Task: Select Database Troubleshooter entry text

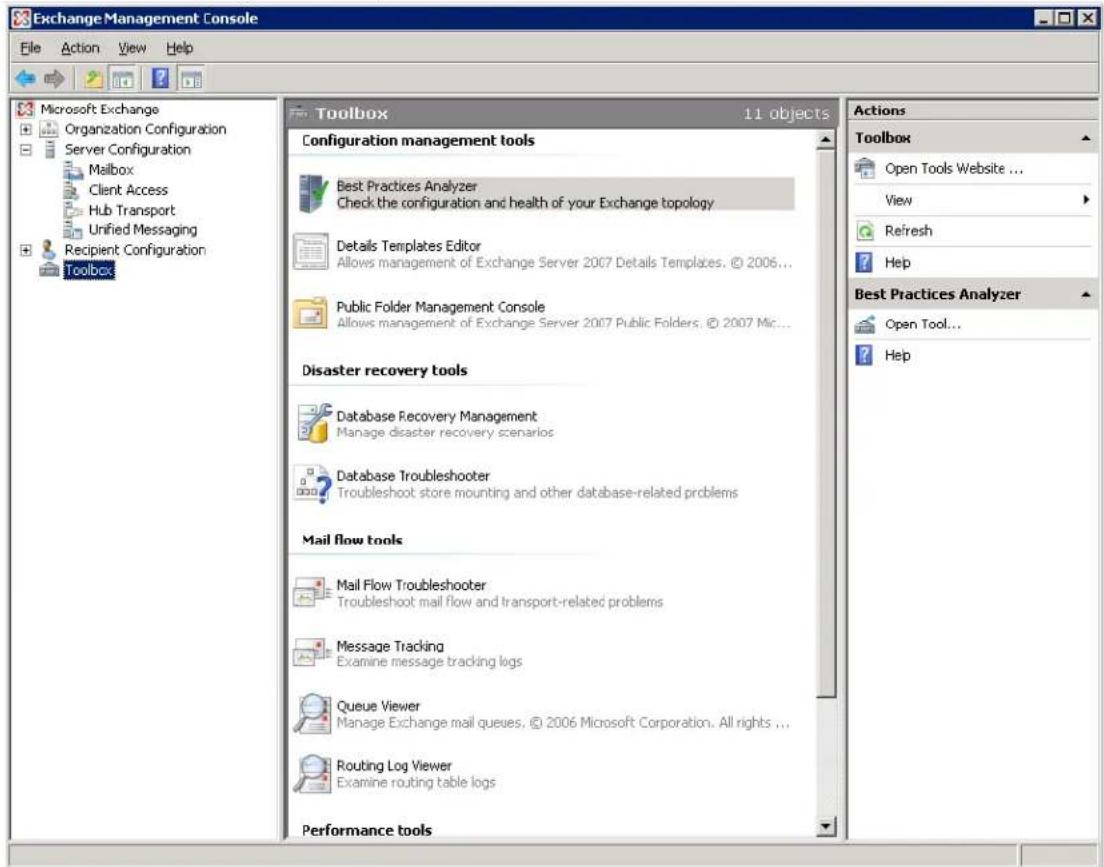Action: point(413,476)
